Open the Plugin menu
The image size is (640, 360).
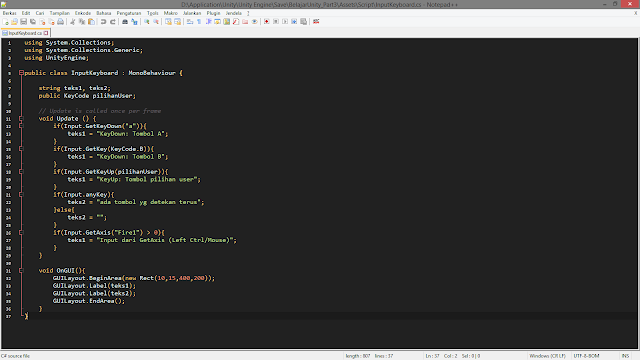pos(213,13)
